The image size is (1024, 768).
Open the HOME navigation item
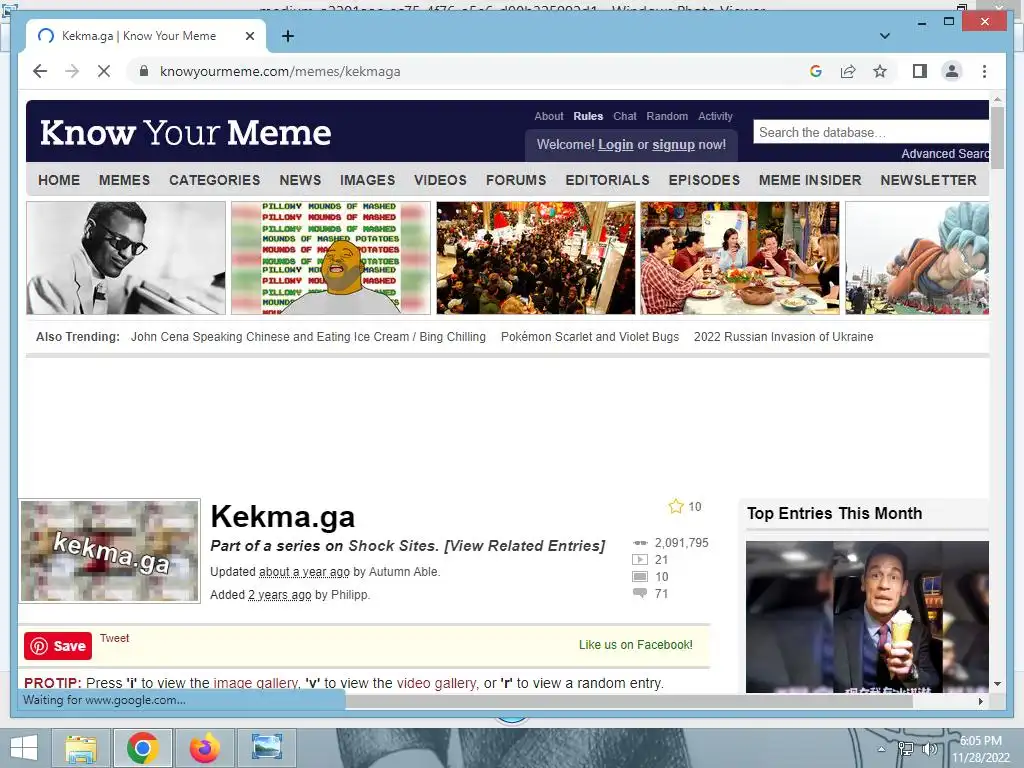(x=59, y=180)
